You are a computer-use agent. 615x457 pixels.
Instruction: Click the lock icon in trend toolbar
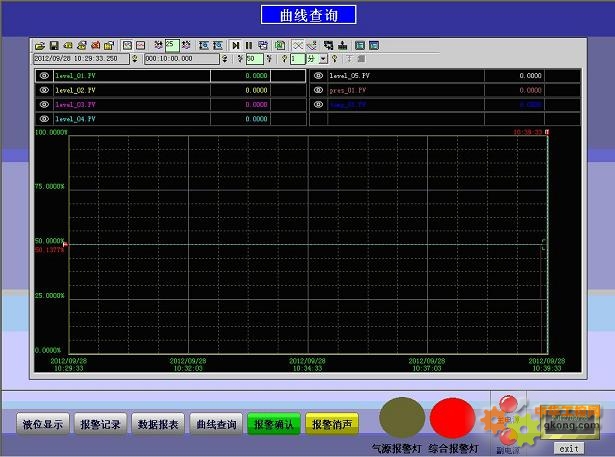tap(109, 46)
